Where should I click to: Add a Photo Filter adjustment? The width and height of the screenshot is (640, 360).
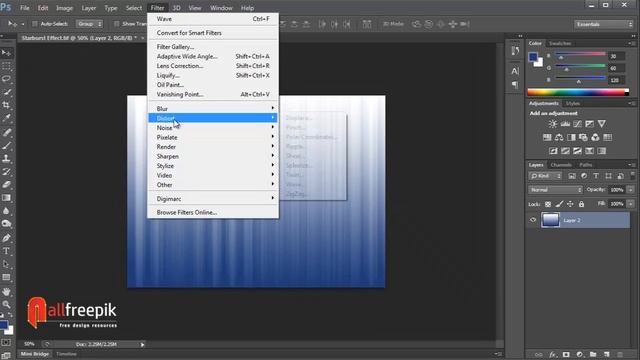coord(583,138)
